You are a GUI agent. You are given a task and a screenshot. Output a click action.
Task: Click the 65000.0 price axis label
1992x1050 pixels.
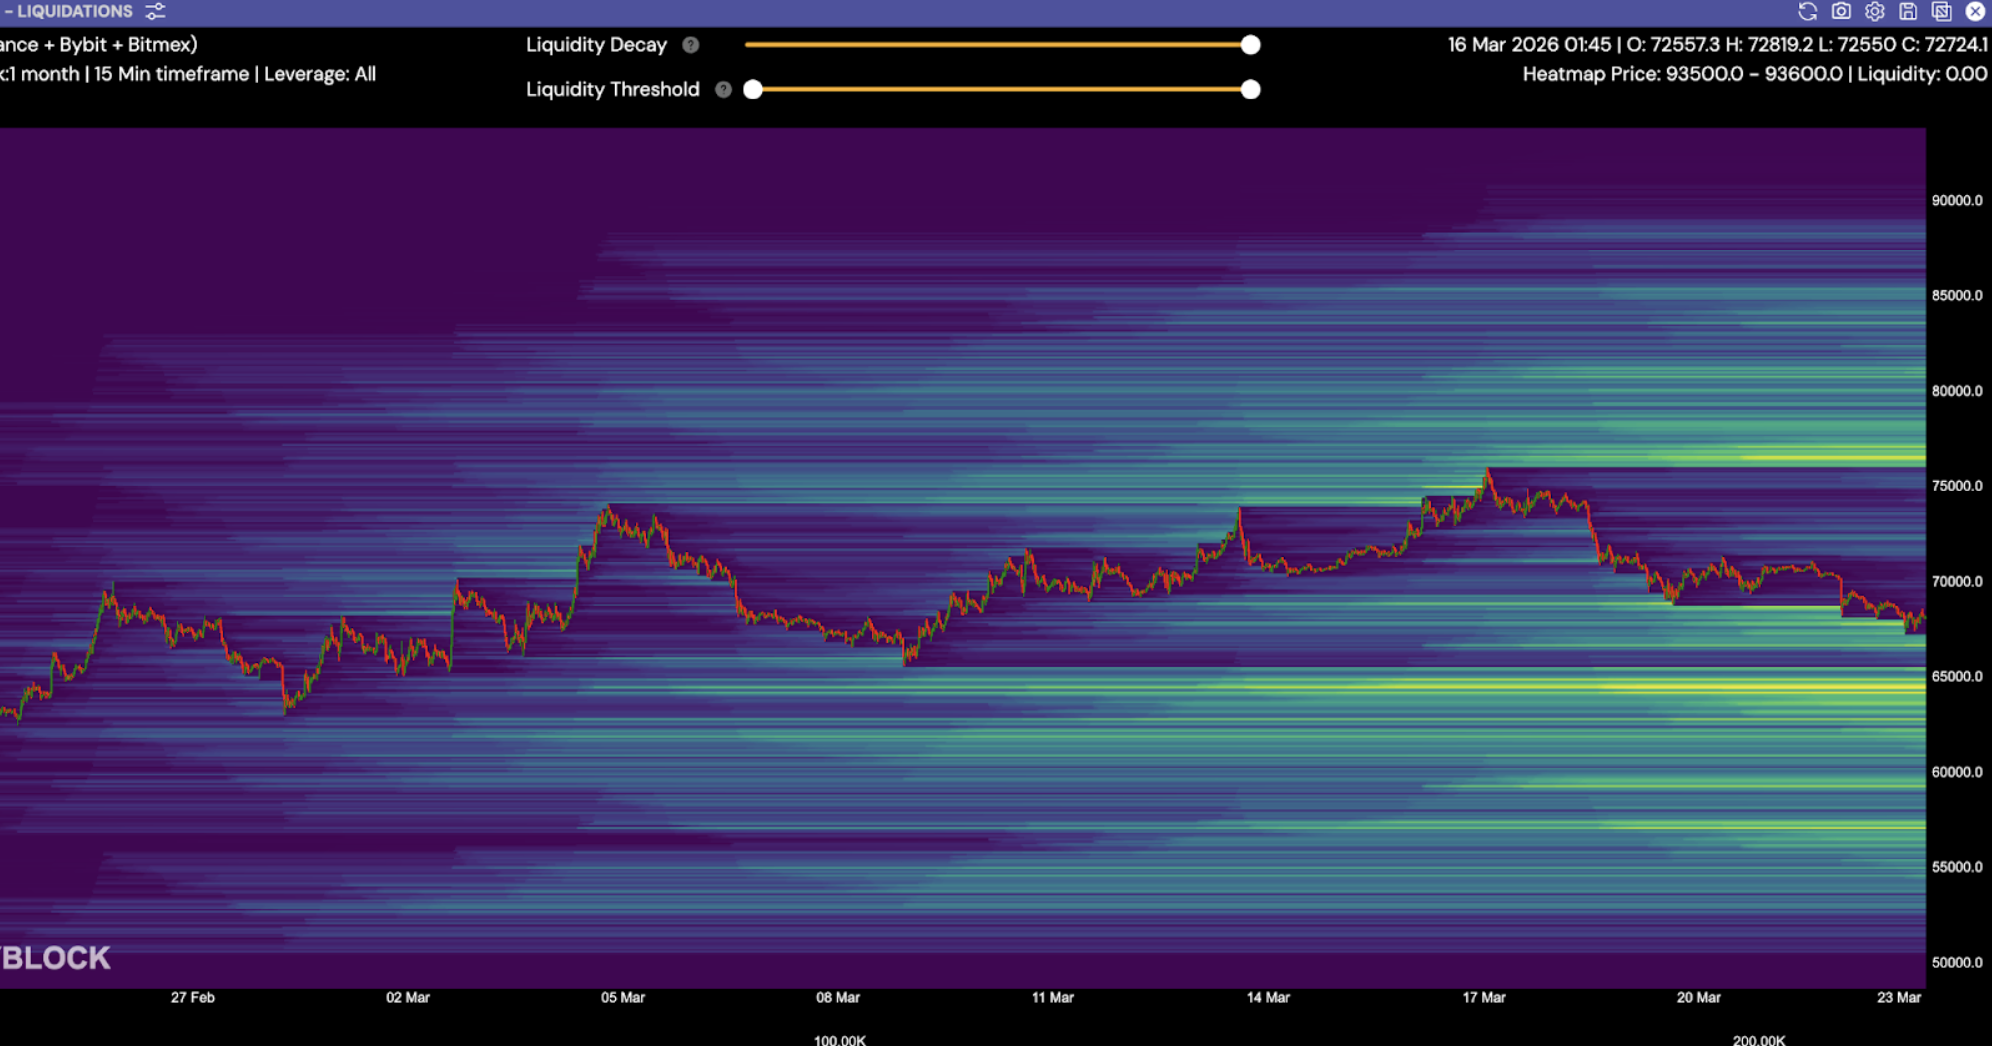[1957, 676]
